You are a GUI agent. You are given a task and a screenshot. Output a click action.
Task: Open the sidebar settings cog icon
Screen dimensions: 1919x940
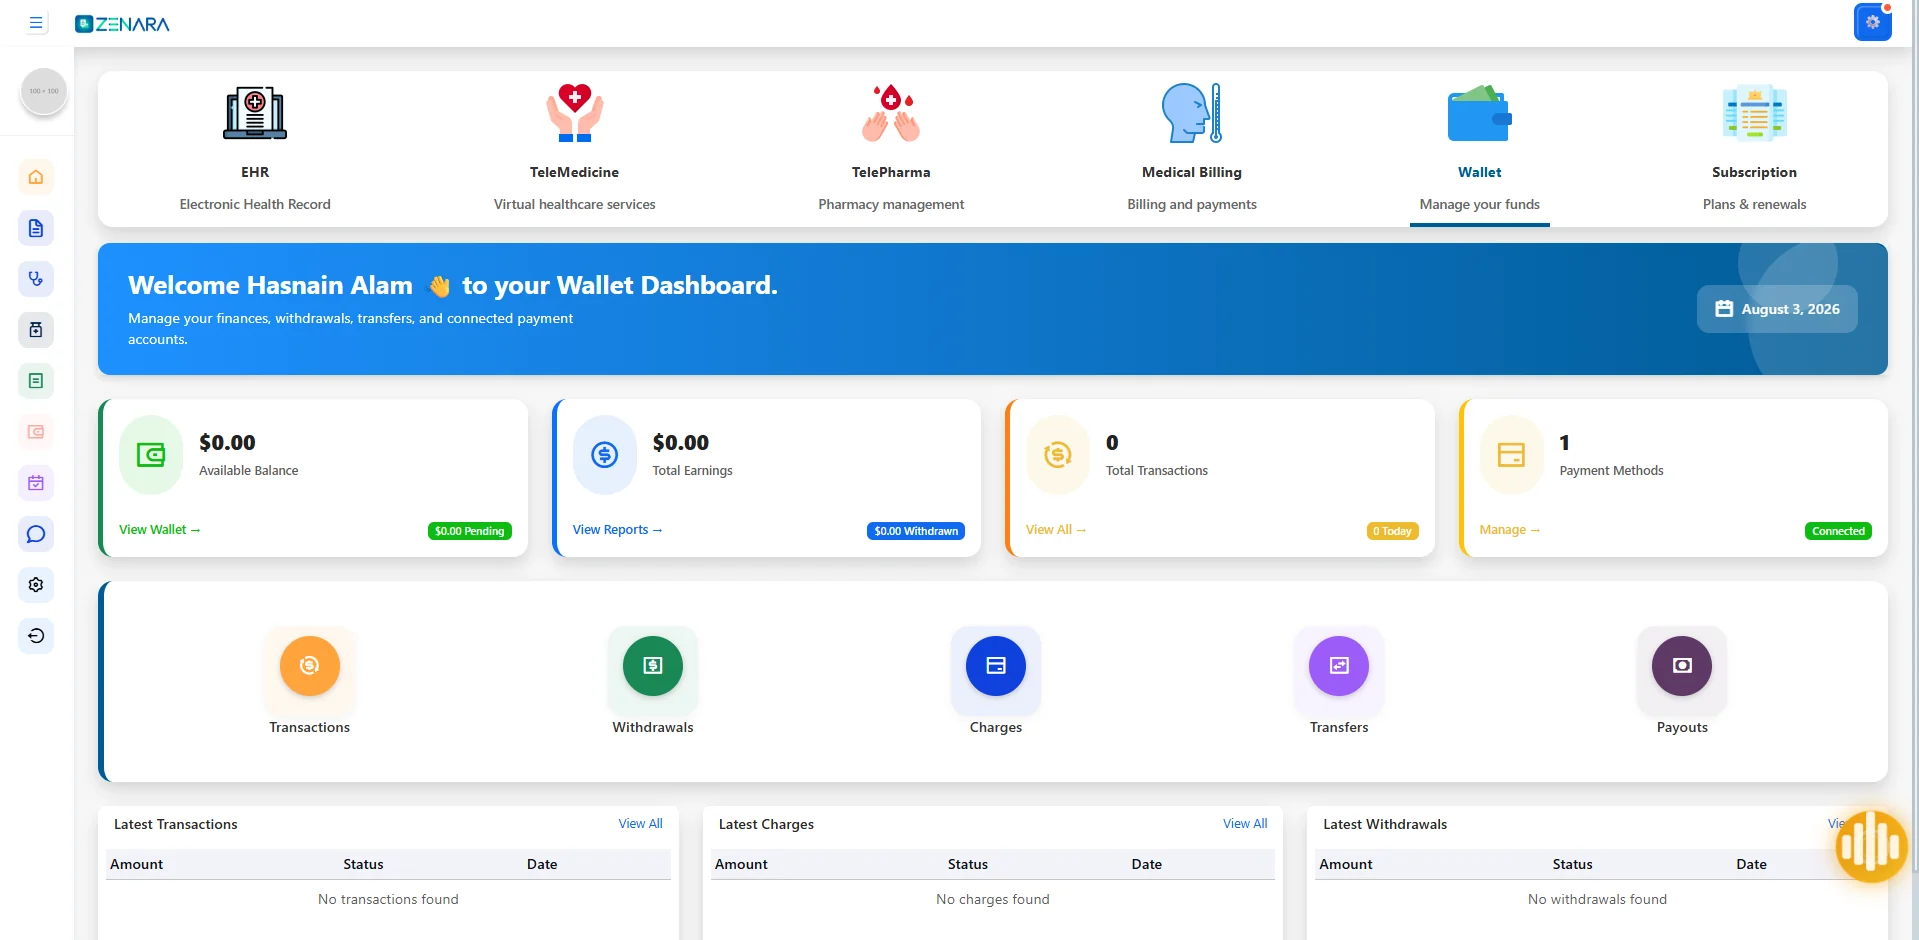point(36,585)
